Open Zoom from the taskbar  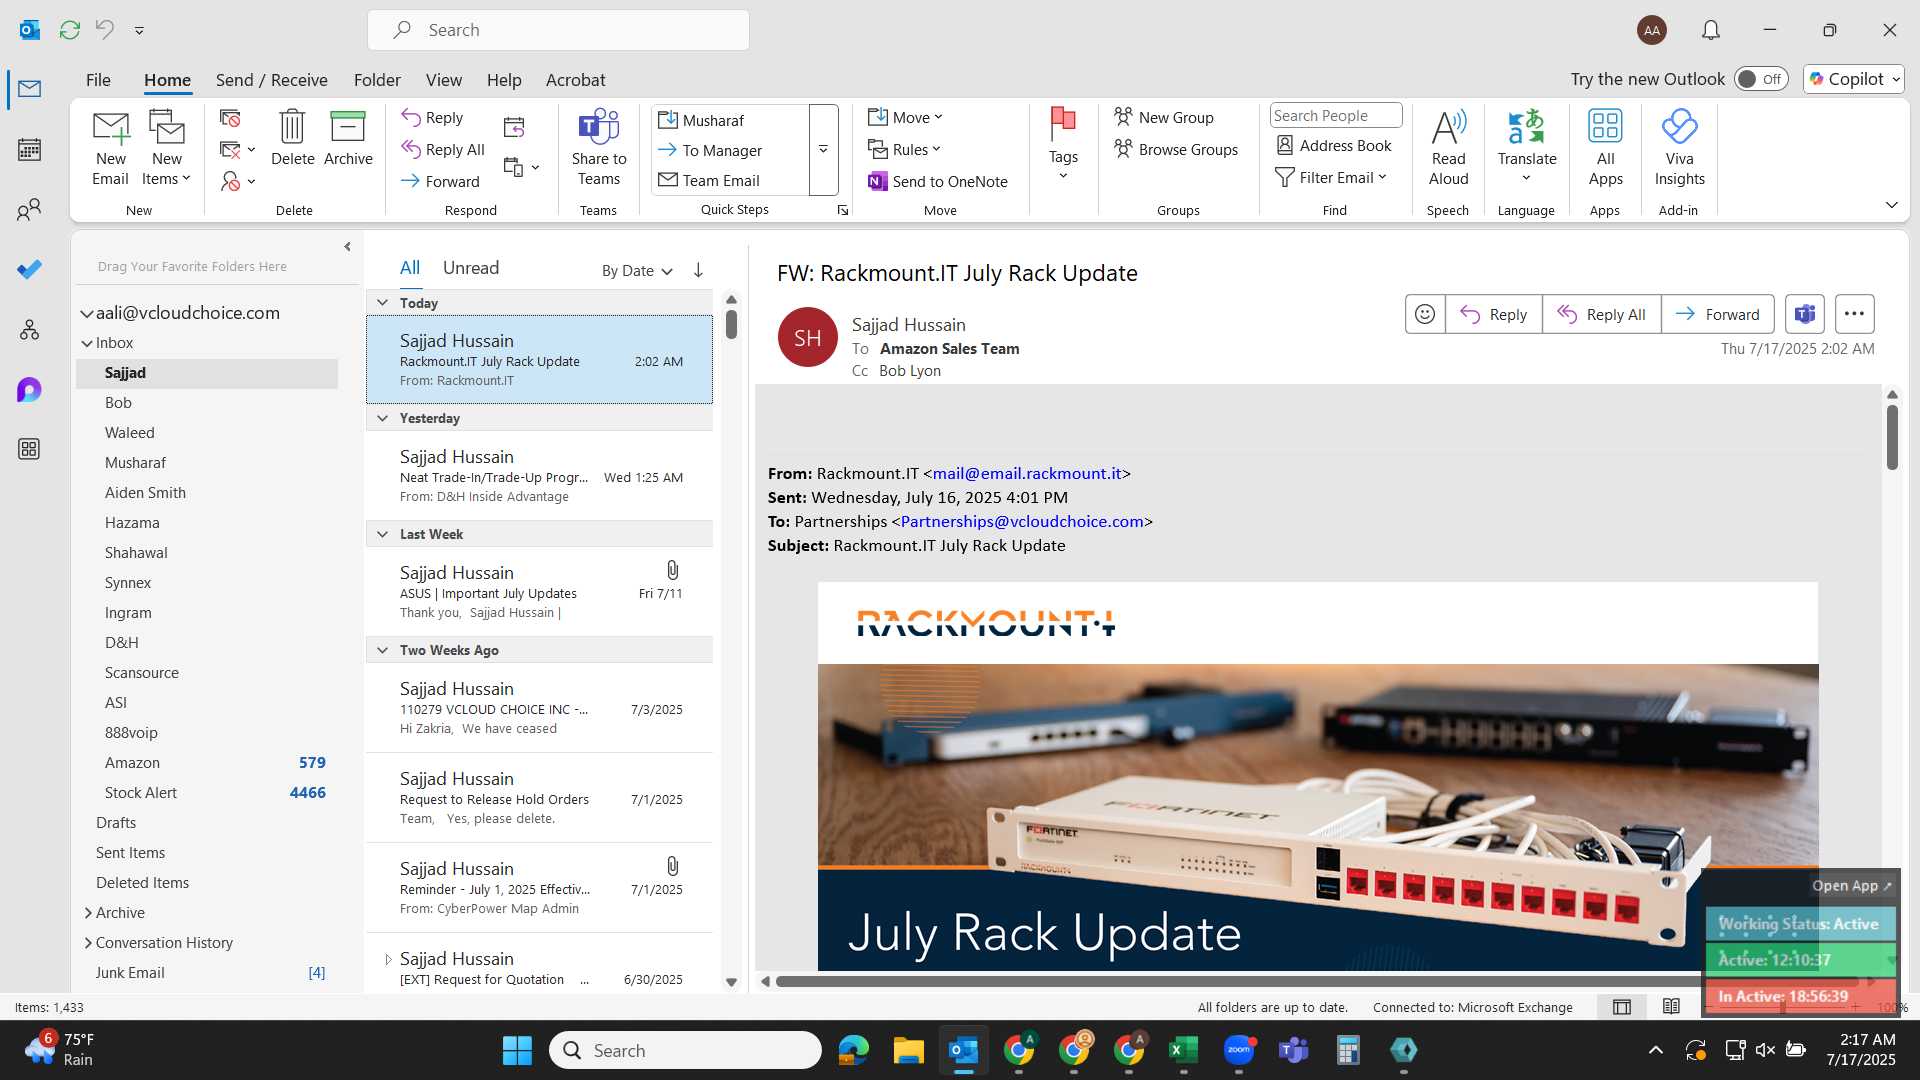pyautogui.click(x=1238, y=1050)
